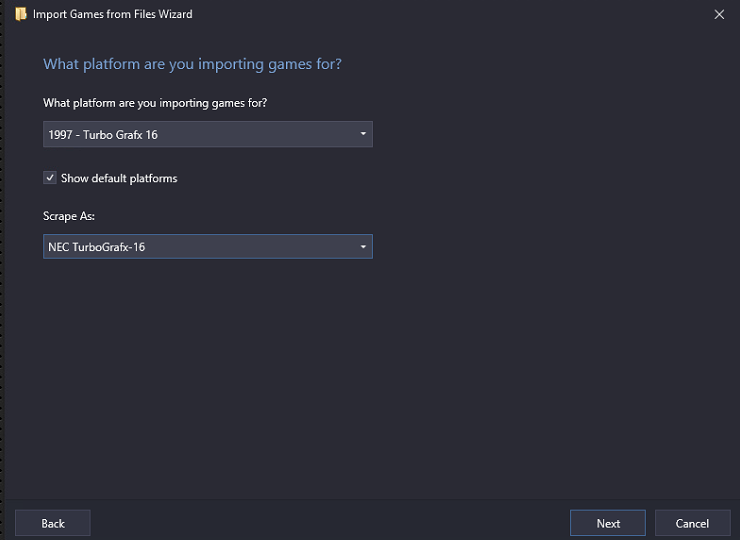The image size is (740, 540).
Task: Click the platform dropdown arrow icon
Action: [x=363, y=134]
